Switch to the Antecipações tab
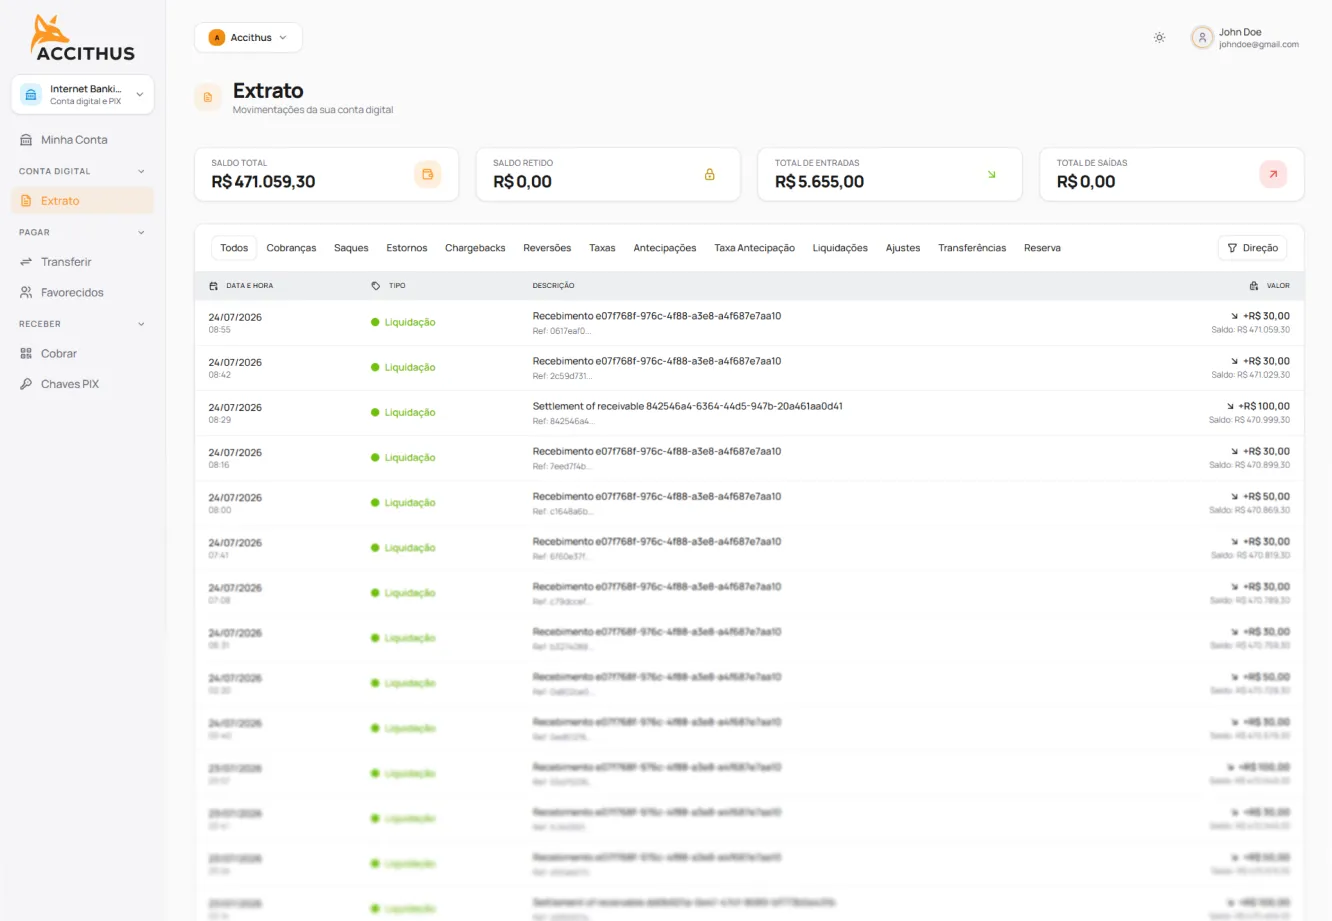The image size is (1332, 921). (x=665, y=248)
